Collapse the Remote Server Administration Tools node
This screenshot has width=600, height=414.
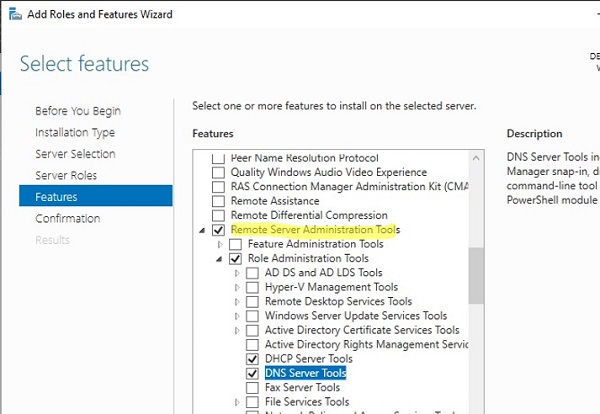pos(204,230)
